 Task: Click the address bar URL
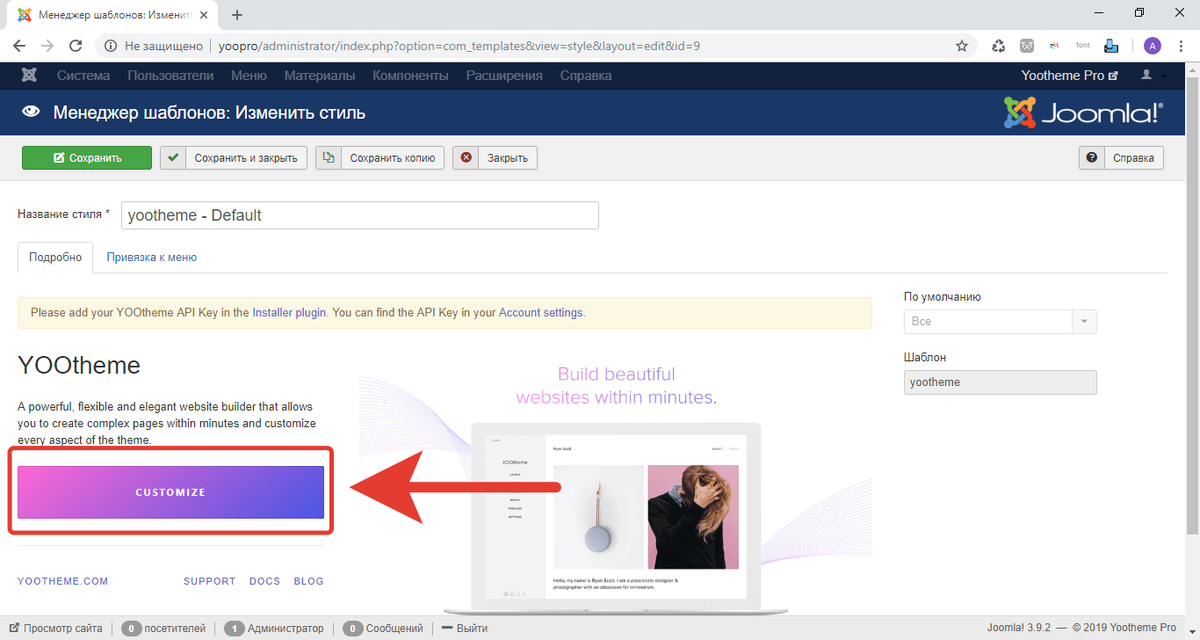[457, 46]
